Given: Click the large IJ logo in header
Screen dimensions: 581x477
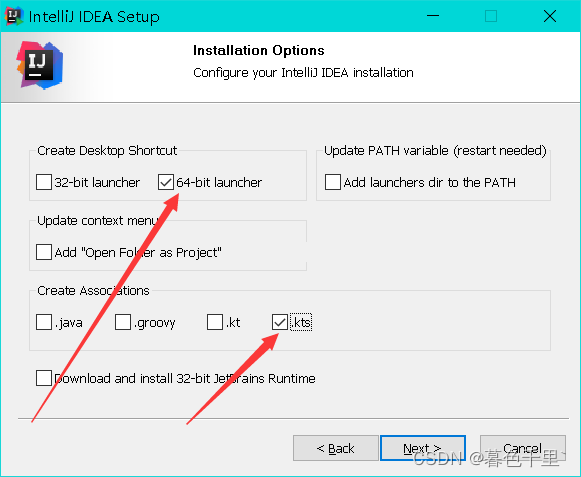Looking at the screenshot, I should pos(40,65).
